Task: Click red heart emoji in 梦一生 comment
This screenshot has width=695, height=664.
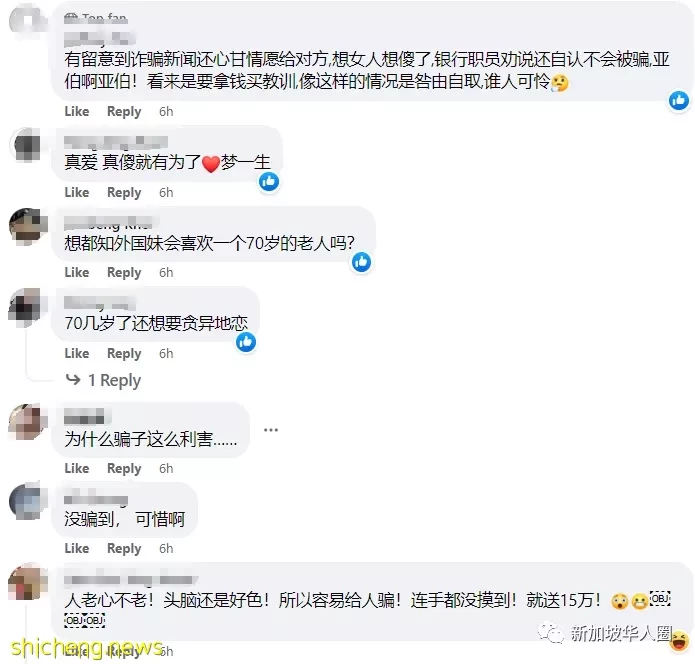Action: [211, 164]
